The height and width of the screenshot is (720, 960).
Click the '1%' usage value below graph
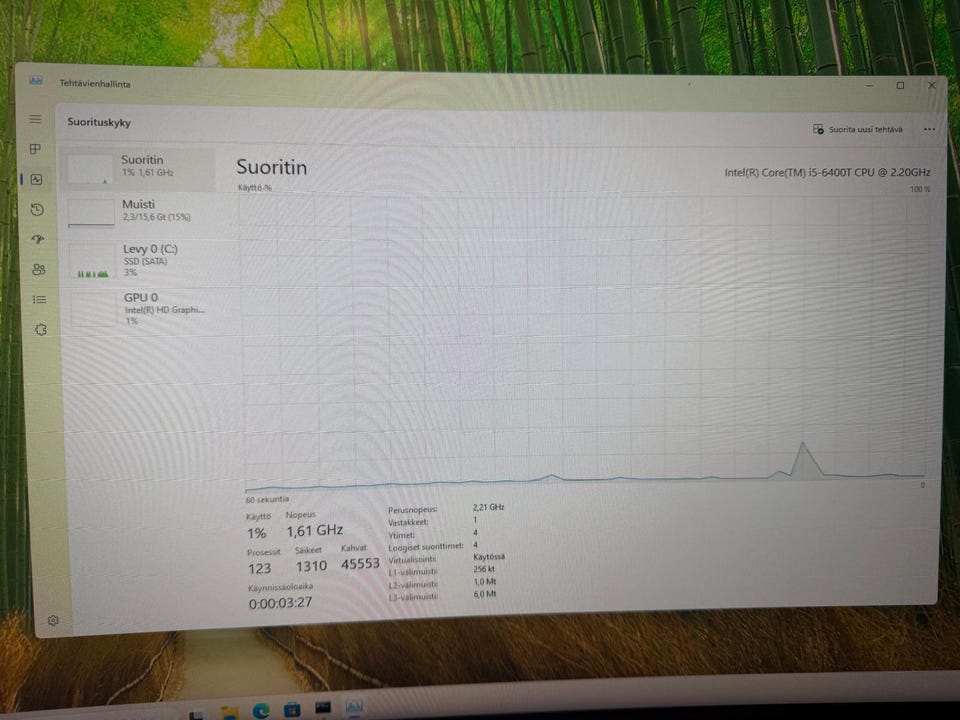tap(257, 533)
